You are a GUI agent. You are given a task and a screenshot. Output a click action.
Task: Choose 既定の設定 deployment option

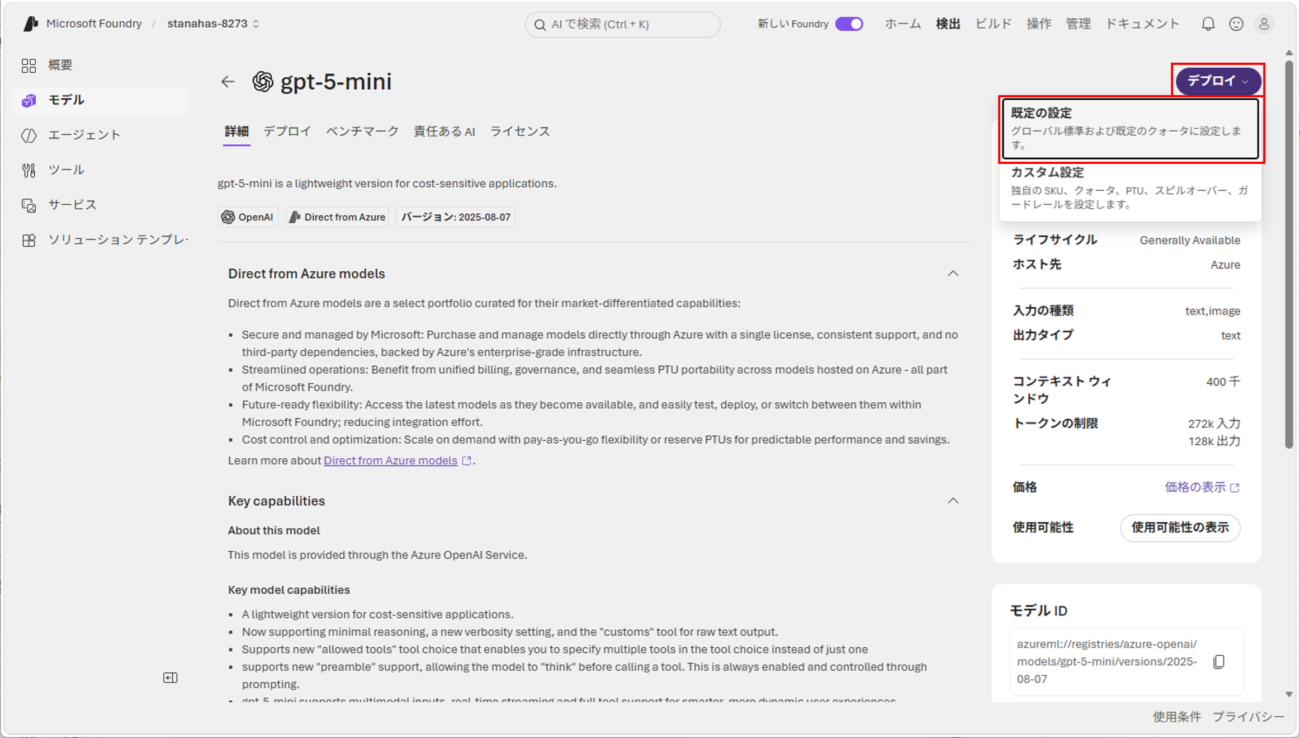tap(1130, 129)
